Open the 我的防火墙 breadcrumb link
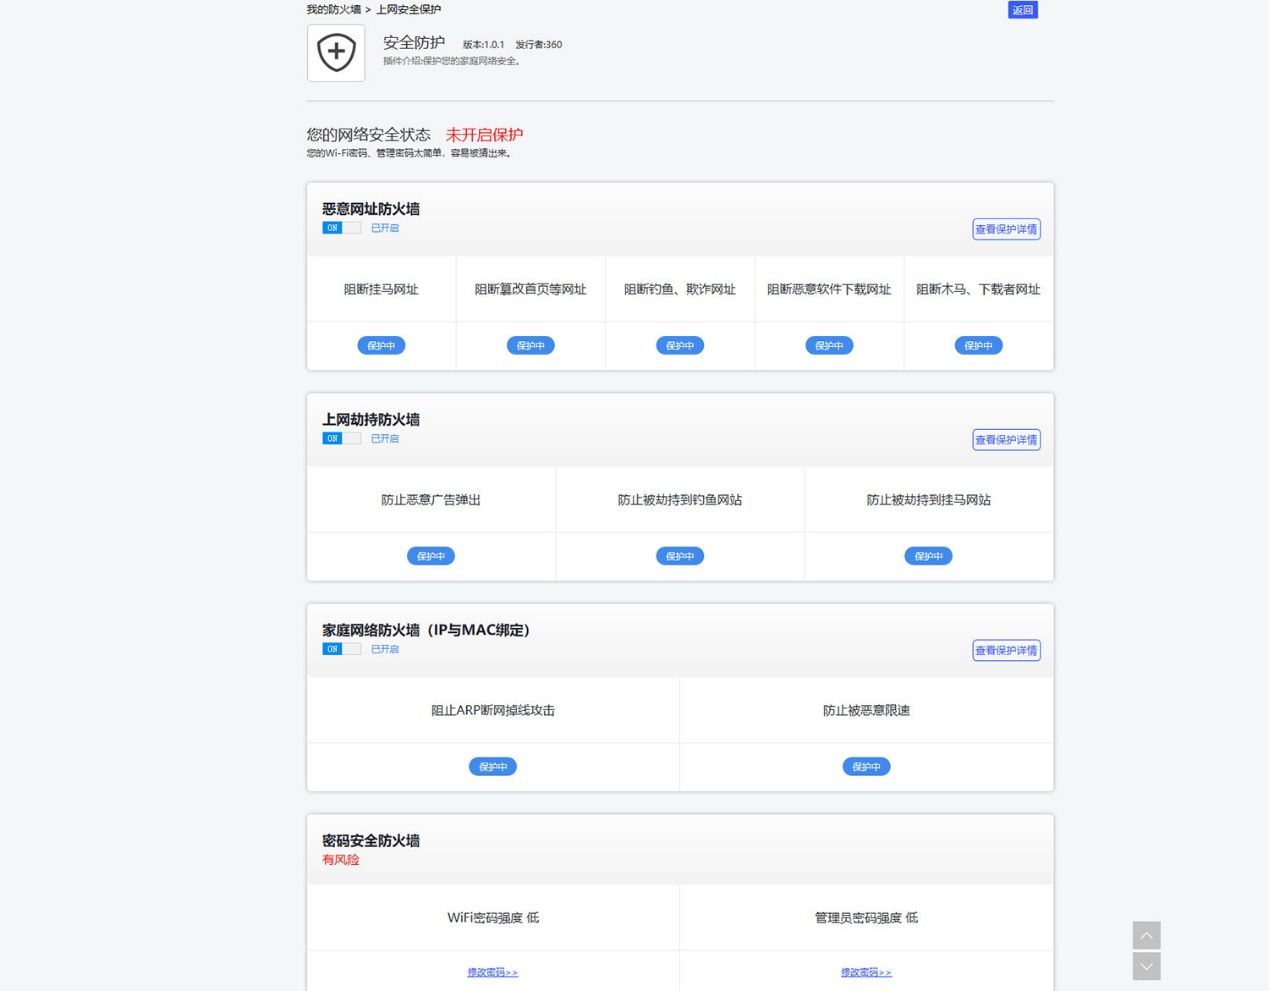 click(333, 9)
